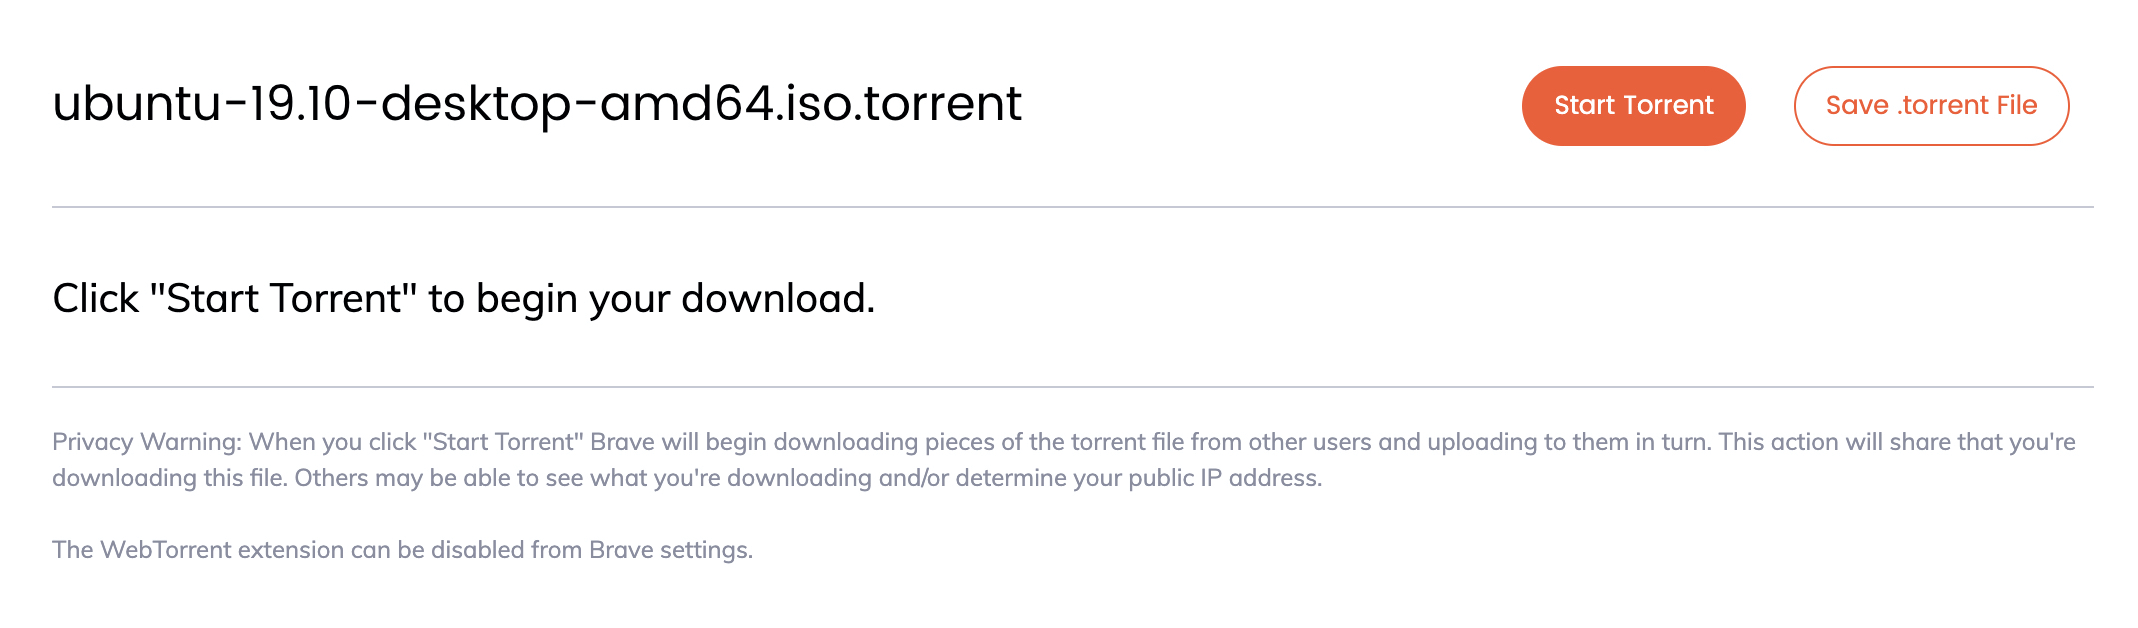This screenshot has width=2138, height=628.
Task: Click the Start Torrent button
Action: tap(1633, 106)
